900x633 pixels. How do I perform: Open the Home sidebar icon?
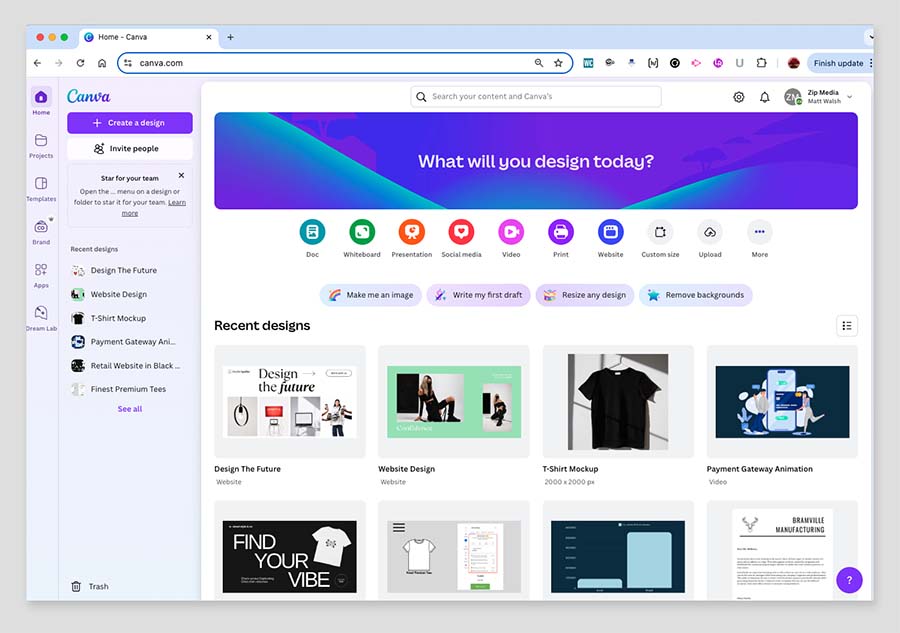point(41,98)
